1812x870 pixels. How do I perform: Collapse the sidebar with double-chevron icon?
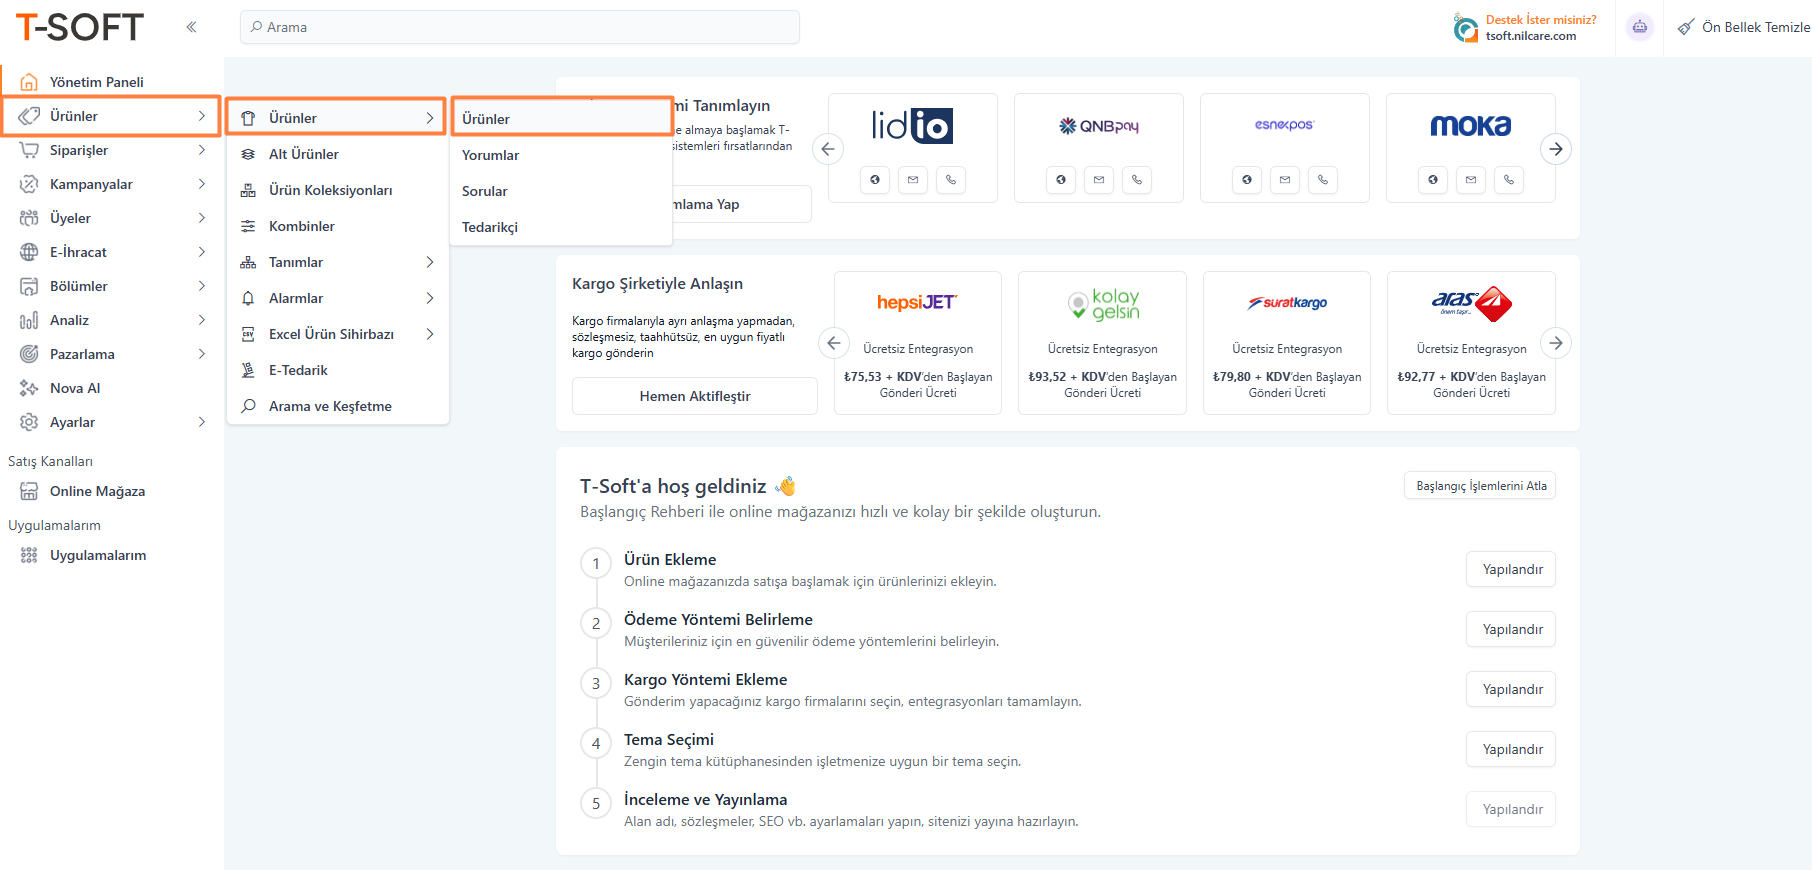191,27
